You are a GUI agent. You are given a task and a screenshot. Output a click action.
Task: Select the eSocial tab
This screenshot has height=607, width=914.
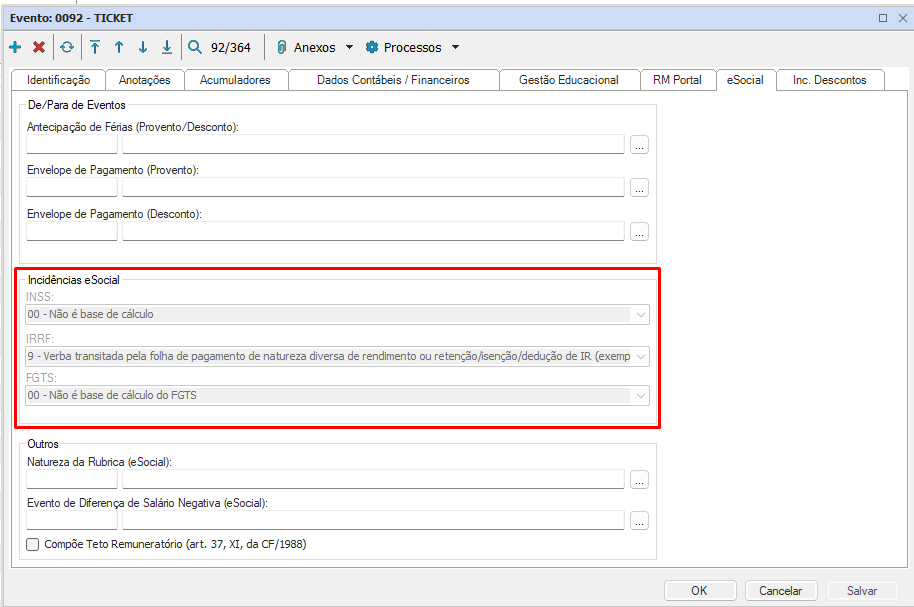click(x=746, y=79)
